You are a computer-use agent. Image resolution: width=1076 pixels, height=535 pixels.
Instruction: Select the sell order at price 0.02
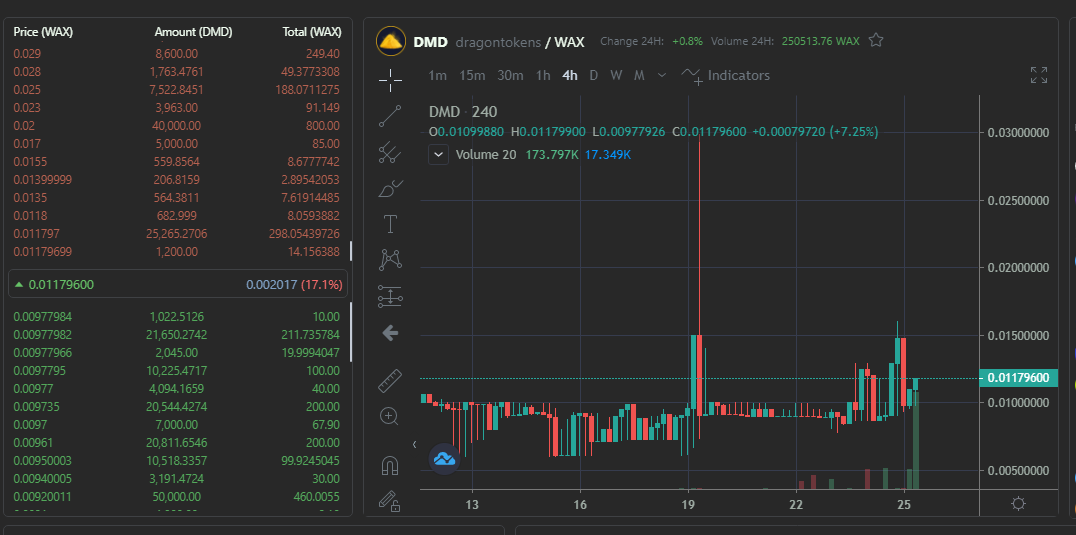click(178, 126)
